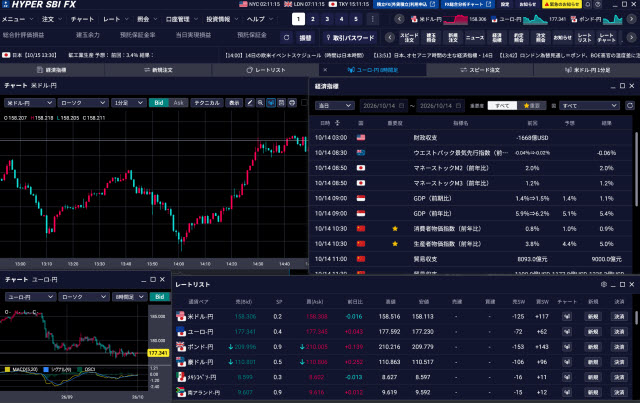Click left arrow before スピード注文 shortcut
Image resolution: width=640 pixels, height=403 pixels.
(x=390, y=38)
